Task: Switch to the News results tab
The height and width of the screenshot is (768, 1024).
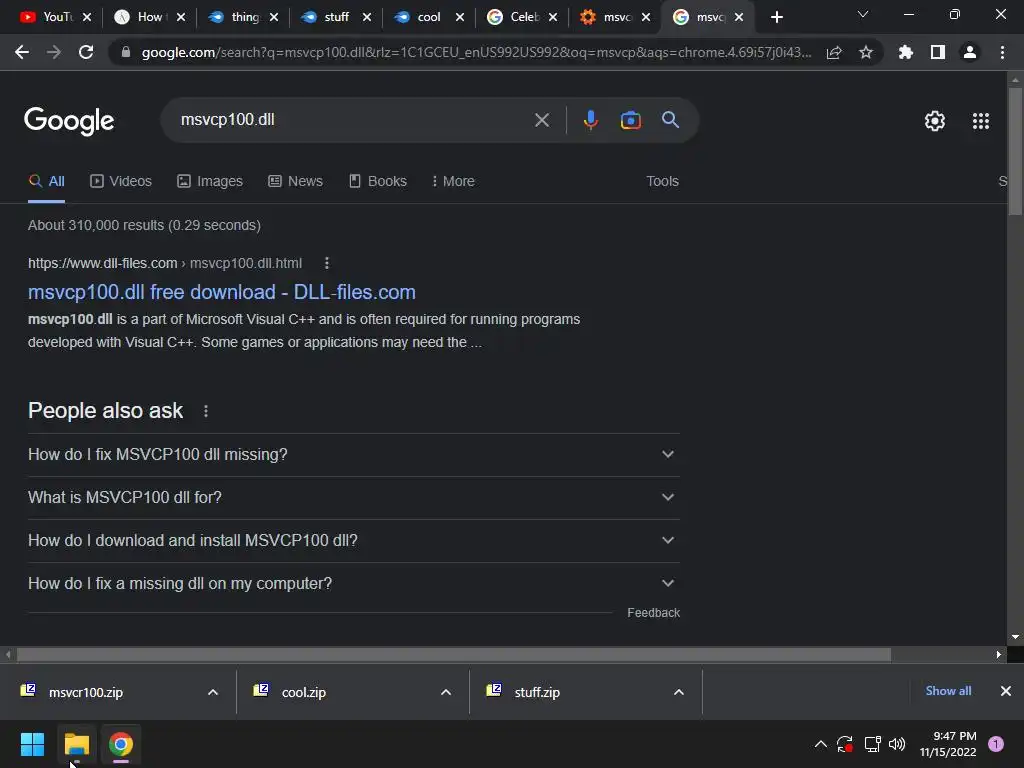Action: click(295, 182)
